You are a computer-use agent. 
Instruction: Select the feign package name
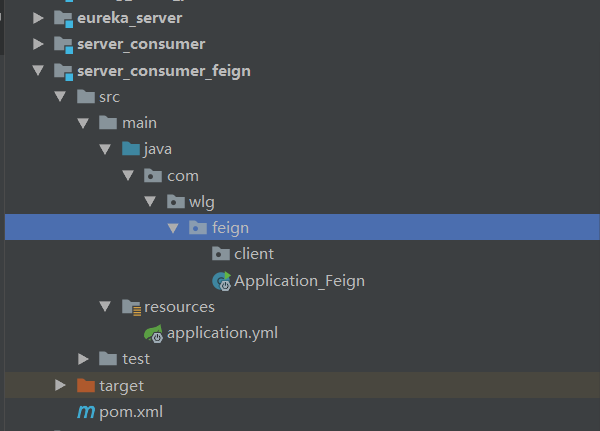[230, 229]
